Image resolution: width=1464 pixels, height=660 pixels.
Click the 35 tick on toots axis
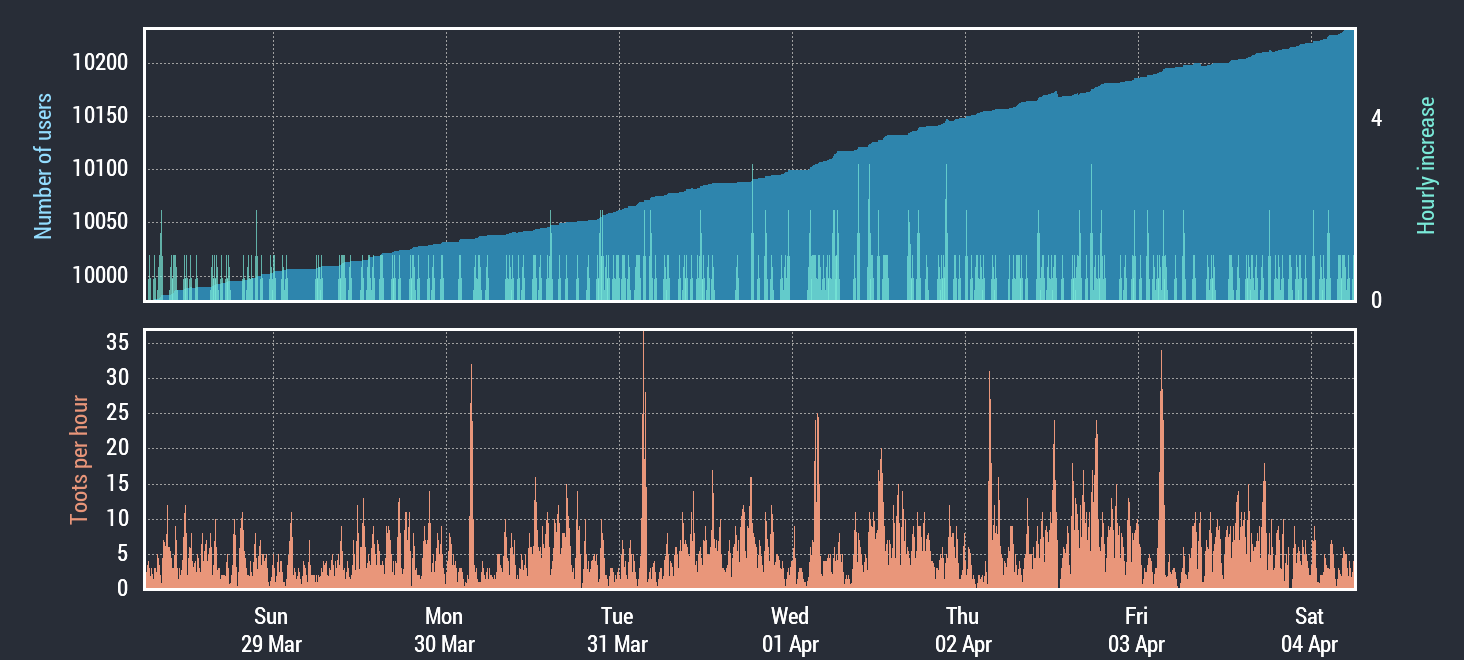[117, 343]
